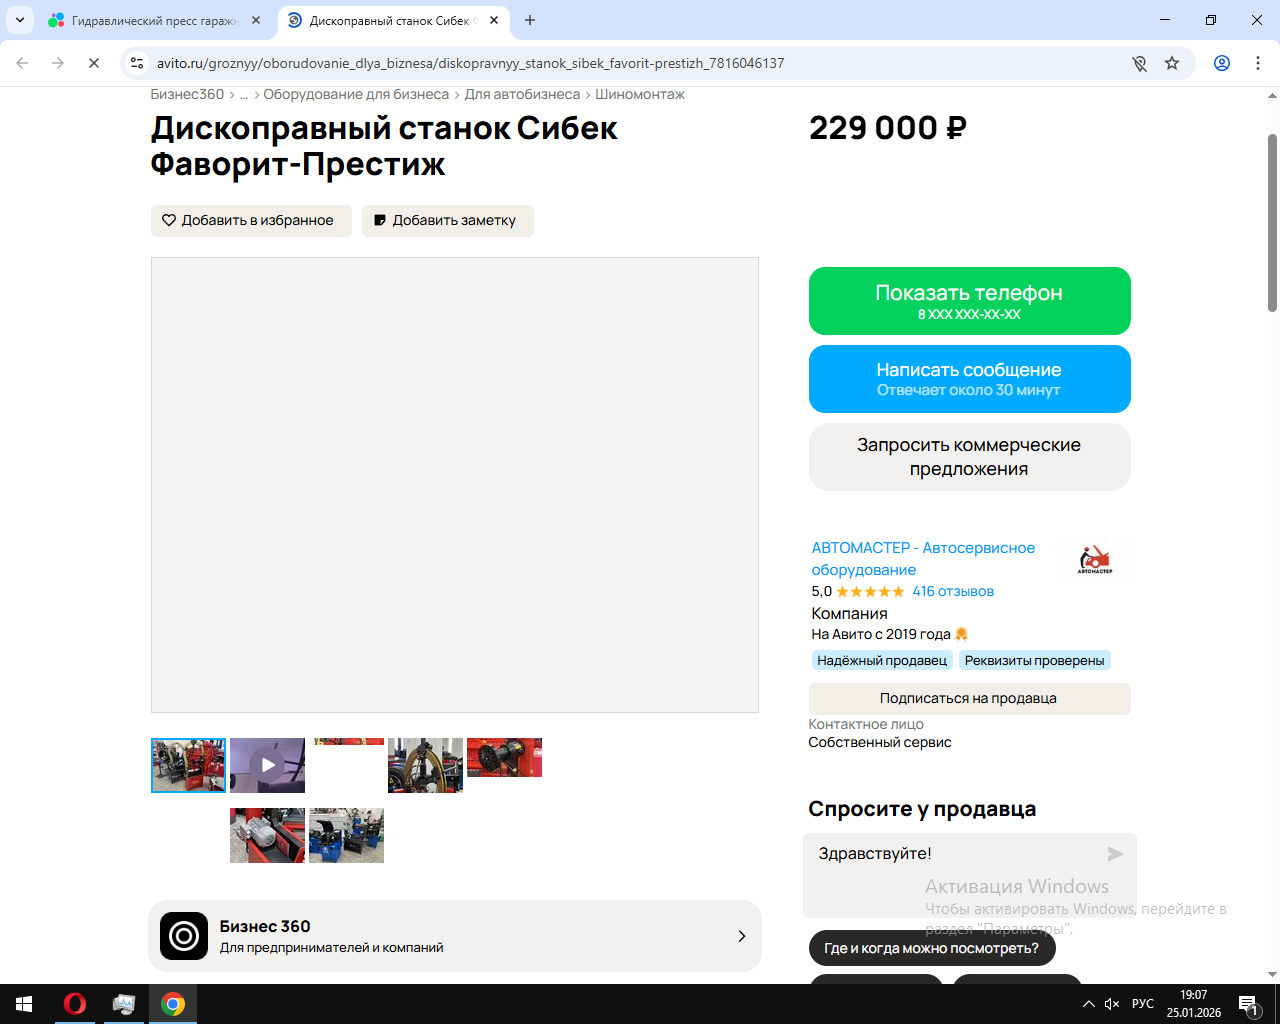1280x1024 pixels.
Task: Open the 416 отзывов reviews link
Action: [x=953, y=591]
